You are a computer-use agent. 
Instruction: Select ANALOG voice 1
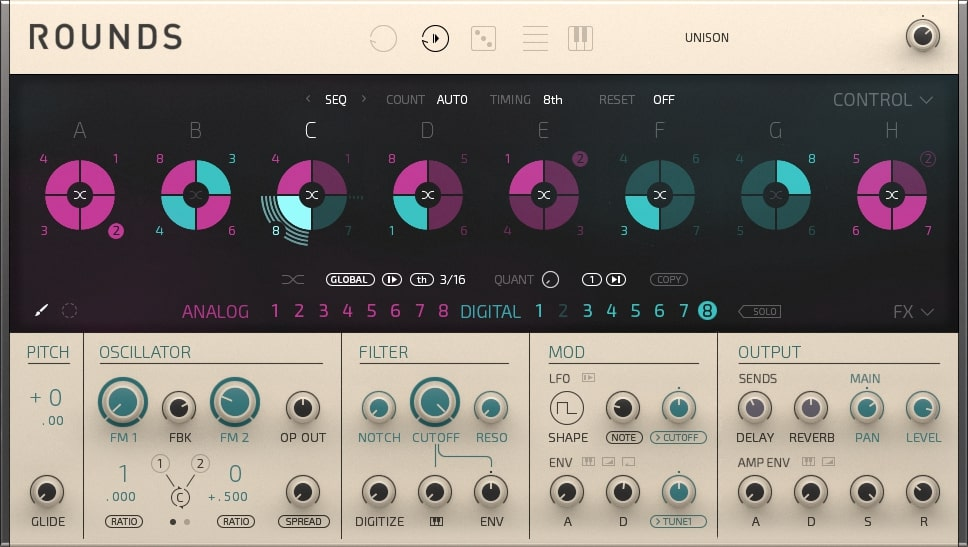coord(275,311)
